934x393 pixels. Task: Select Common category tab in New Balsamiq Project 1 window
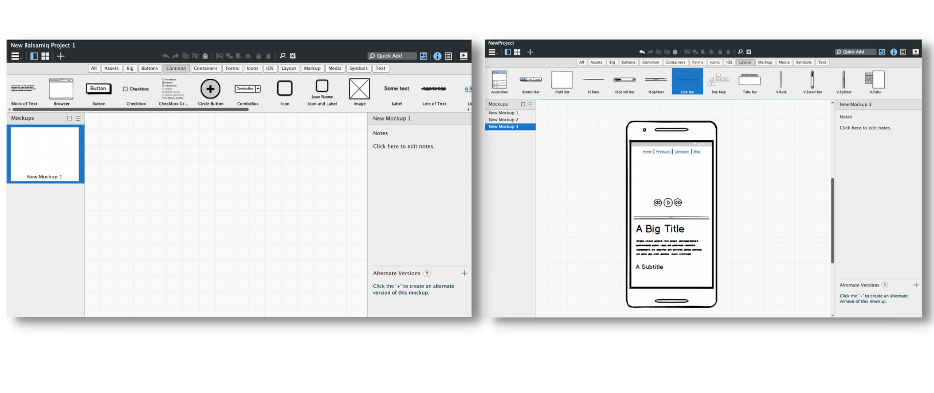click(176, 68)
